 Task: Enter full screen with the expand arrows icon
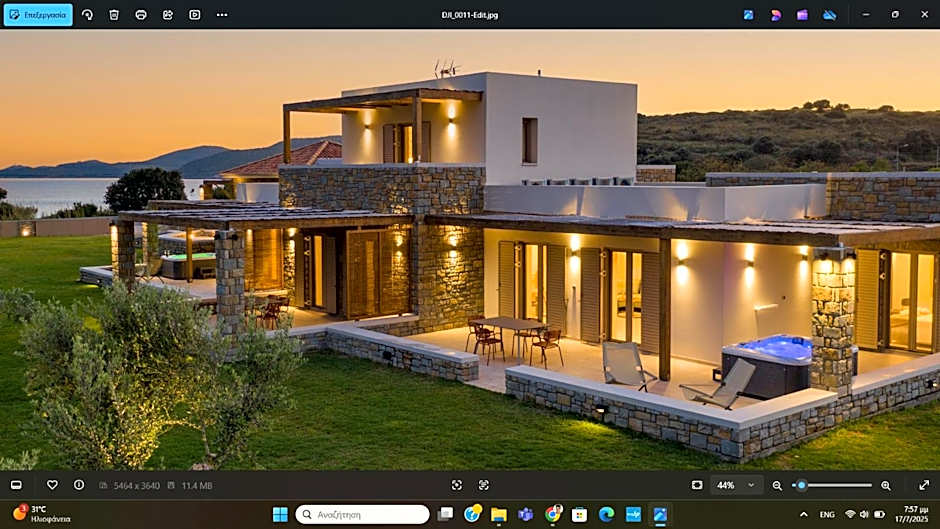coord(924,485)
